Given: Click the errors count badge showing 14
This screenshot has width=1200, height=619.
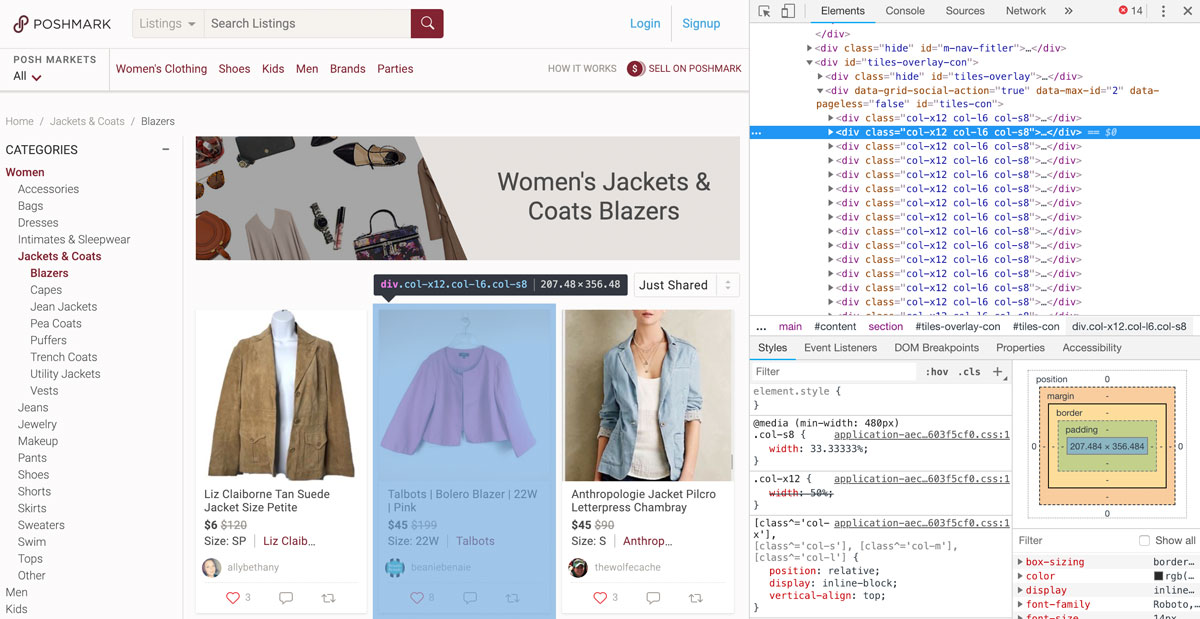Looking at the screenshot, I should tap(1130, 11).
